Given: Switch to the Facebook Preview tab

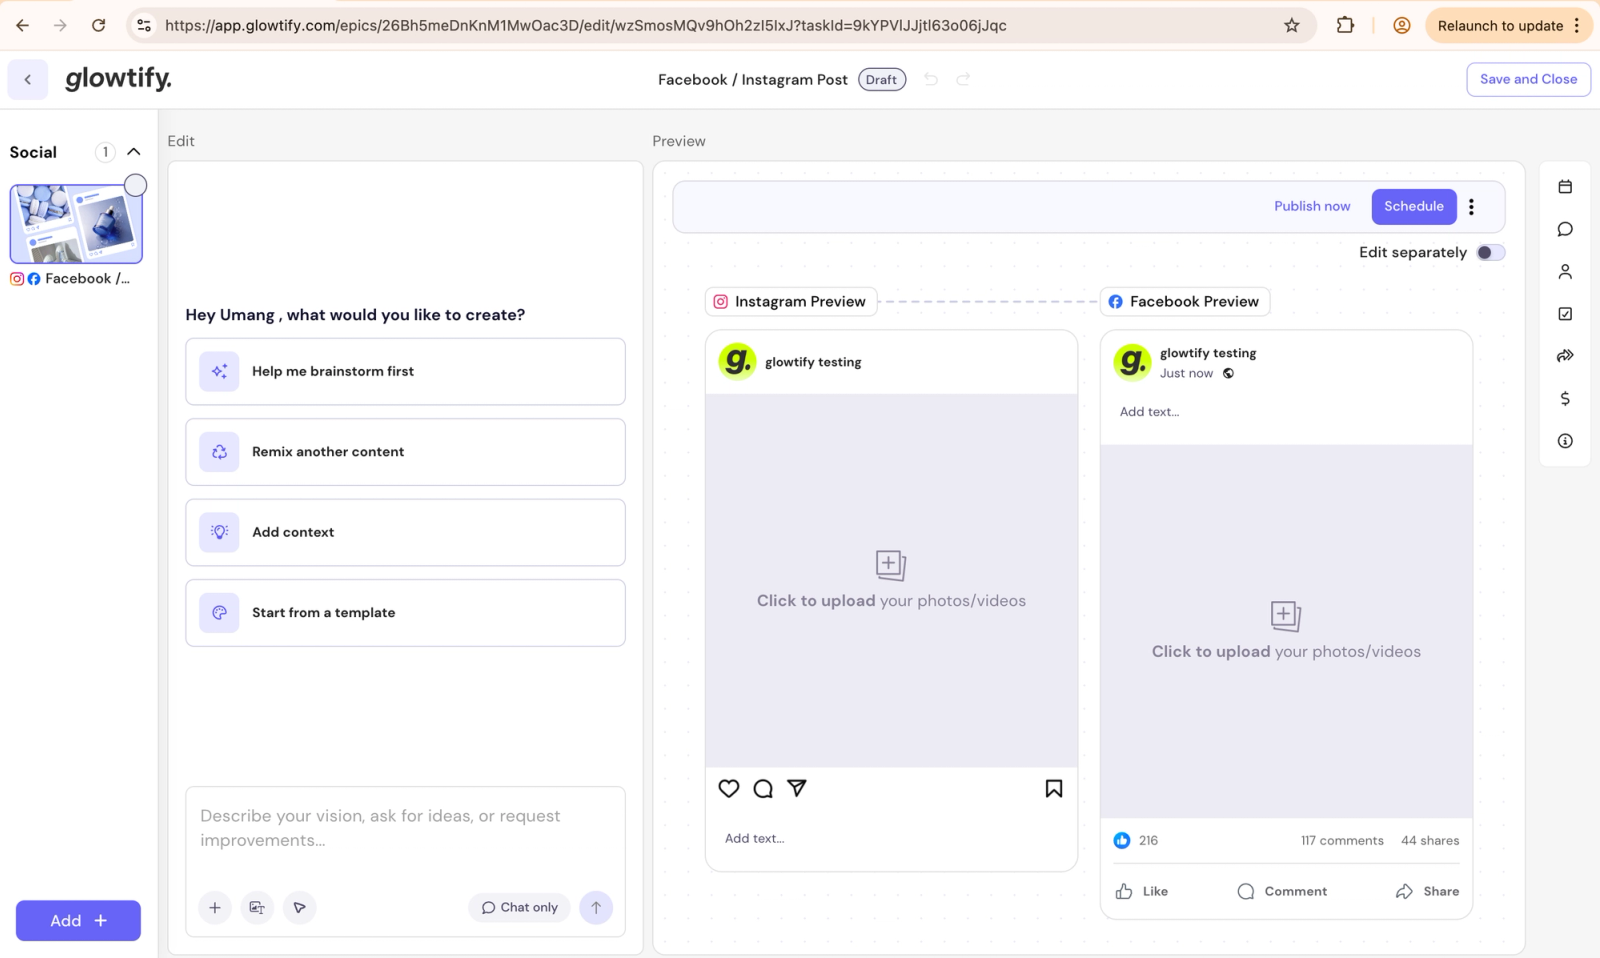Looking at the screenshot, I should 1185,302.
